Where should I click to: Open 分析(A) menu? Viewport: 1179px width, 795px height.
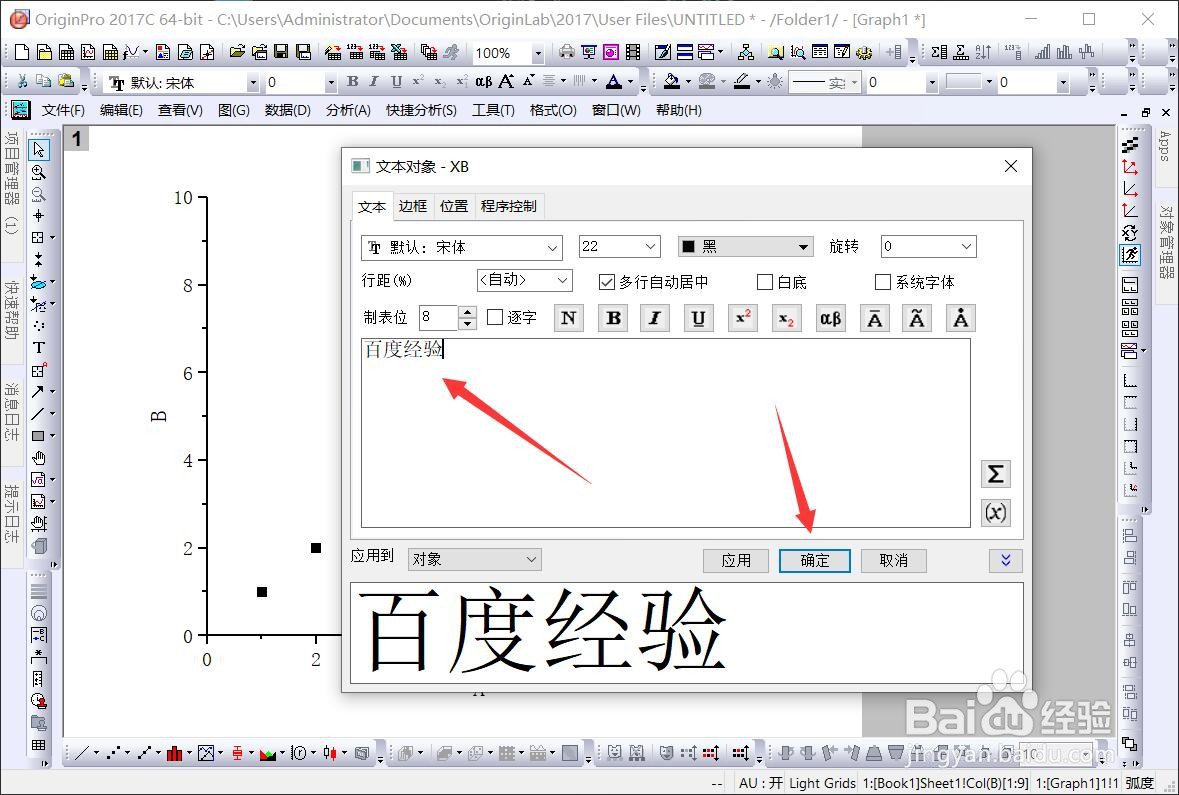tap(348, 111)
